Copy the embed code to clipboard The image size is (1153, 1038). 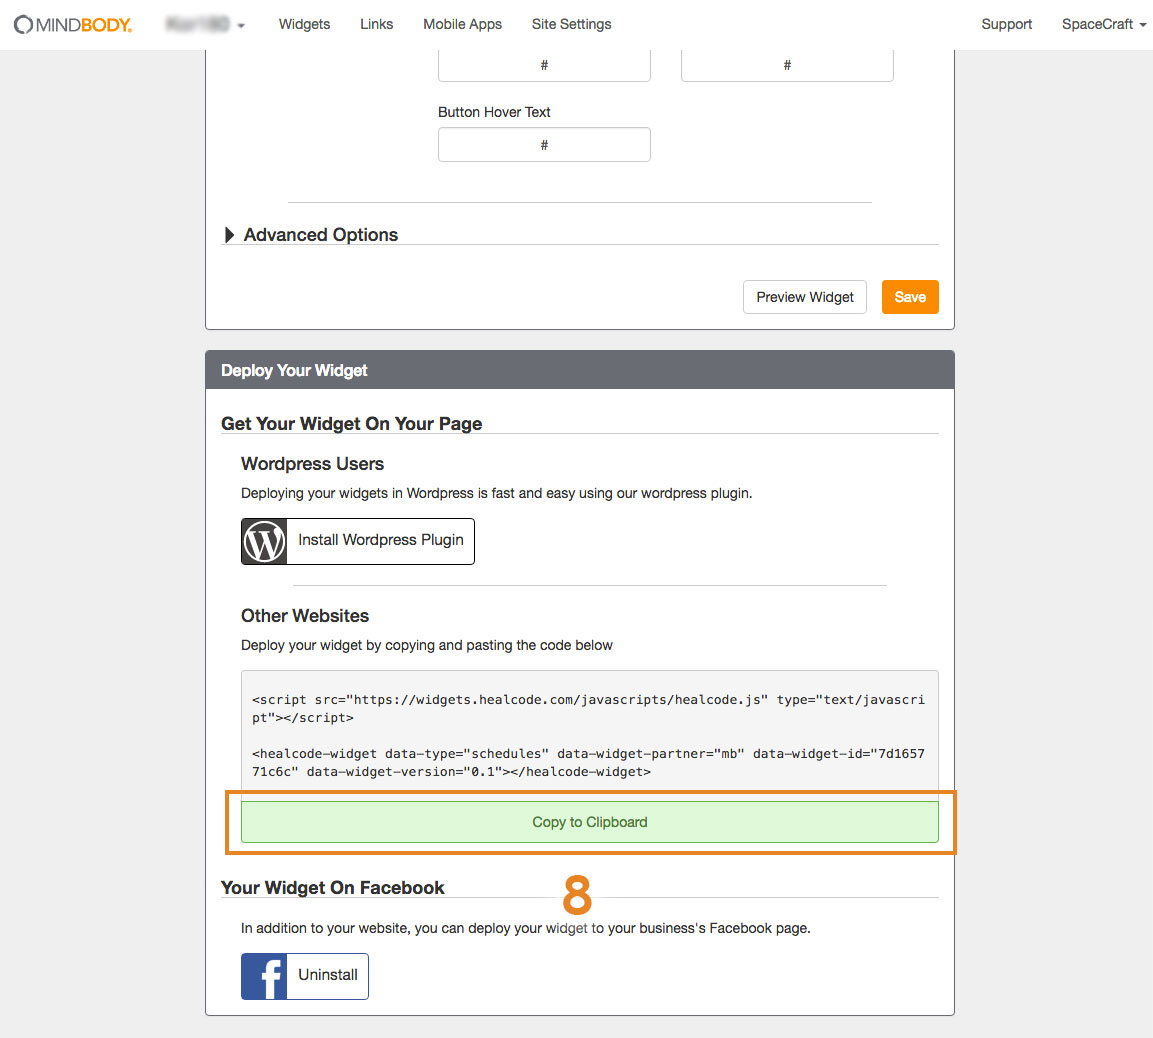pyautogui.click(x=590, y=822)
